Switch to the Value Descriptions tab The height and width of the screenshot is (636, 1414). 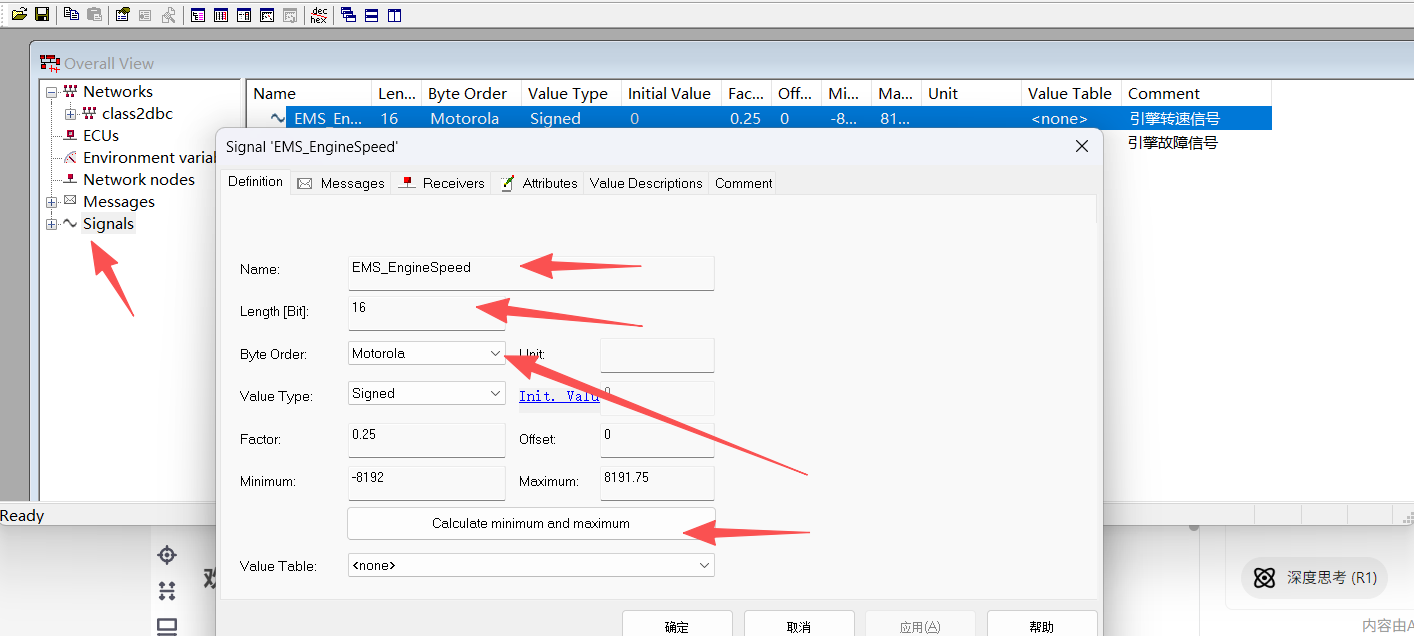coord(646,183)
